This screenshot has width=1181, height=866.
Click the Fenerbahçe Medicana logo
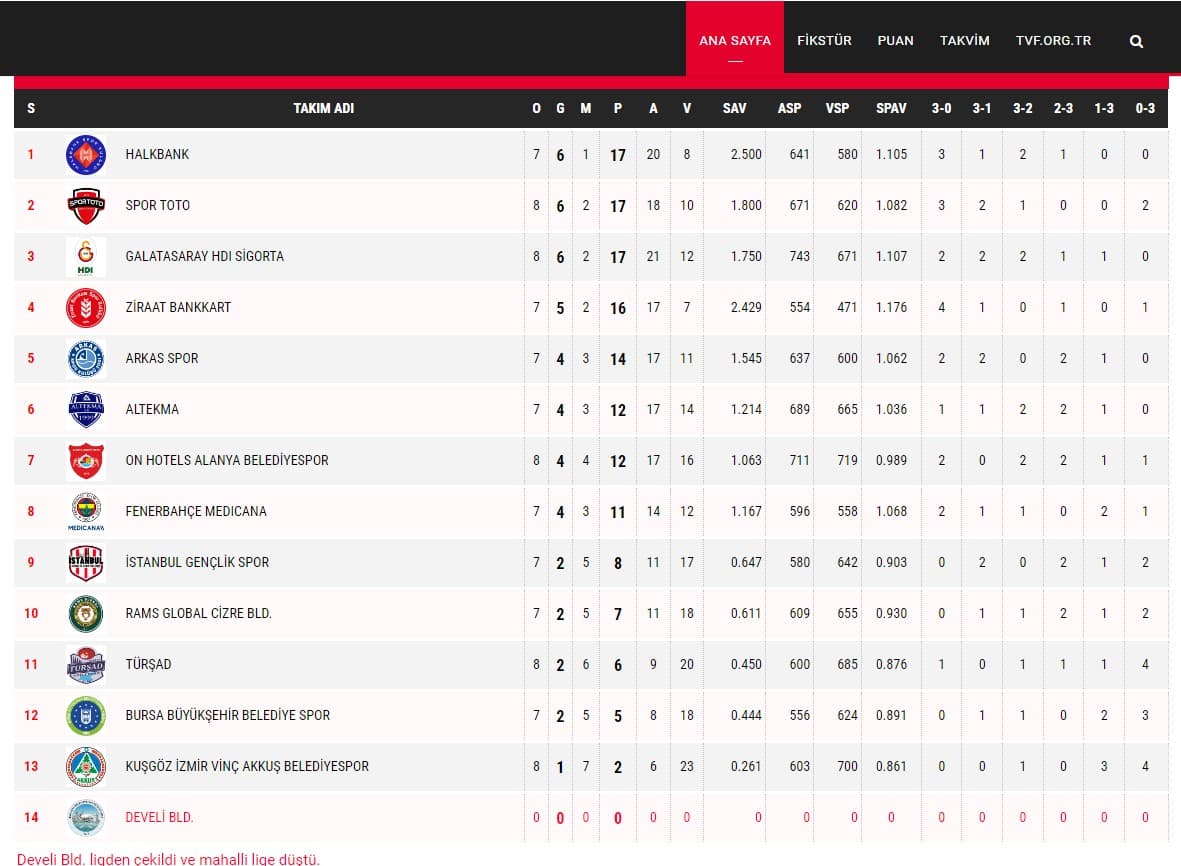[x=85, y=512]
